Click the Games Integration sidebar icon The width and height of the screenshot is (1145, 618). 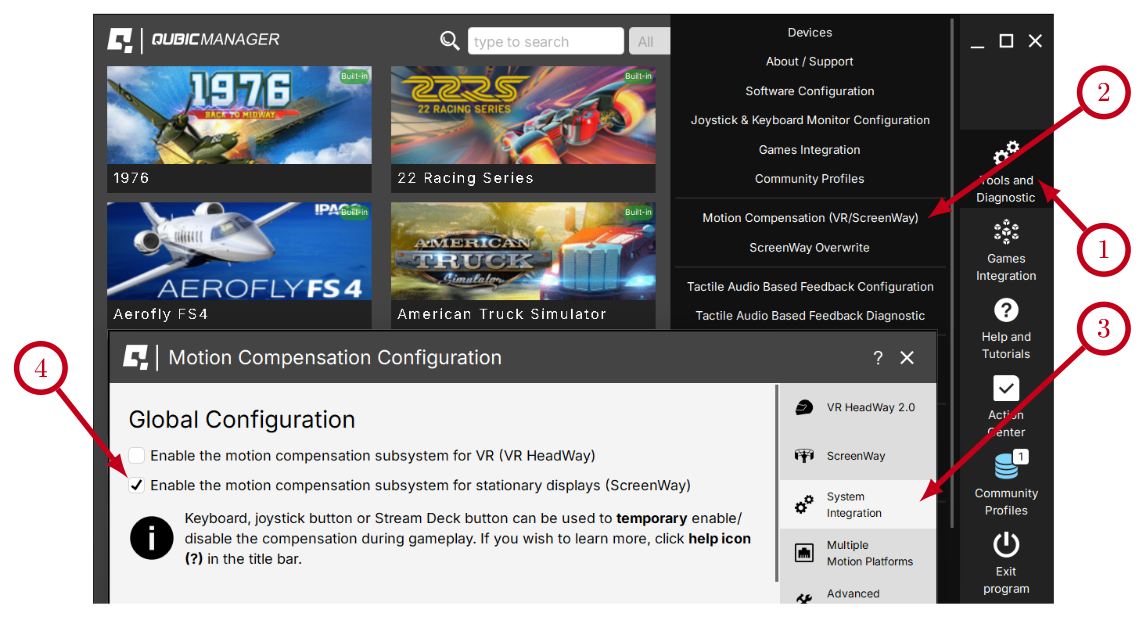pos(1006,232)
